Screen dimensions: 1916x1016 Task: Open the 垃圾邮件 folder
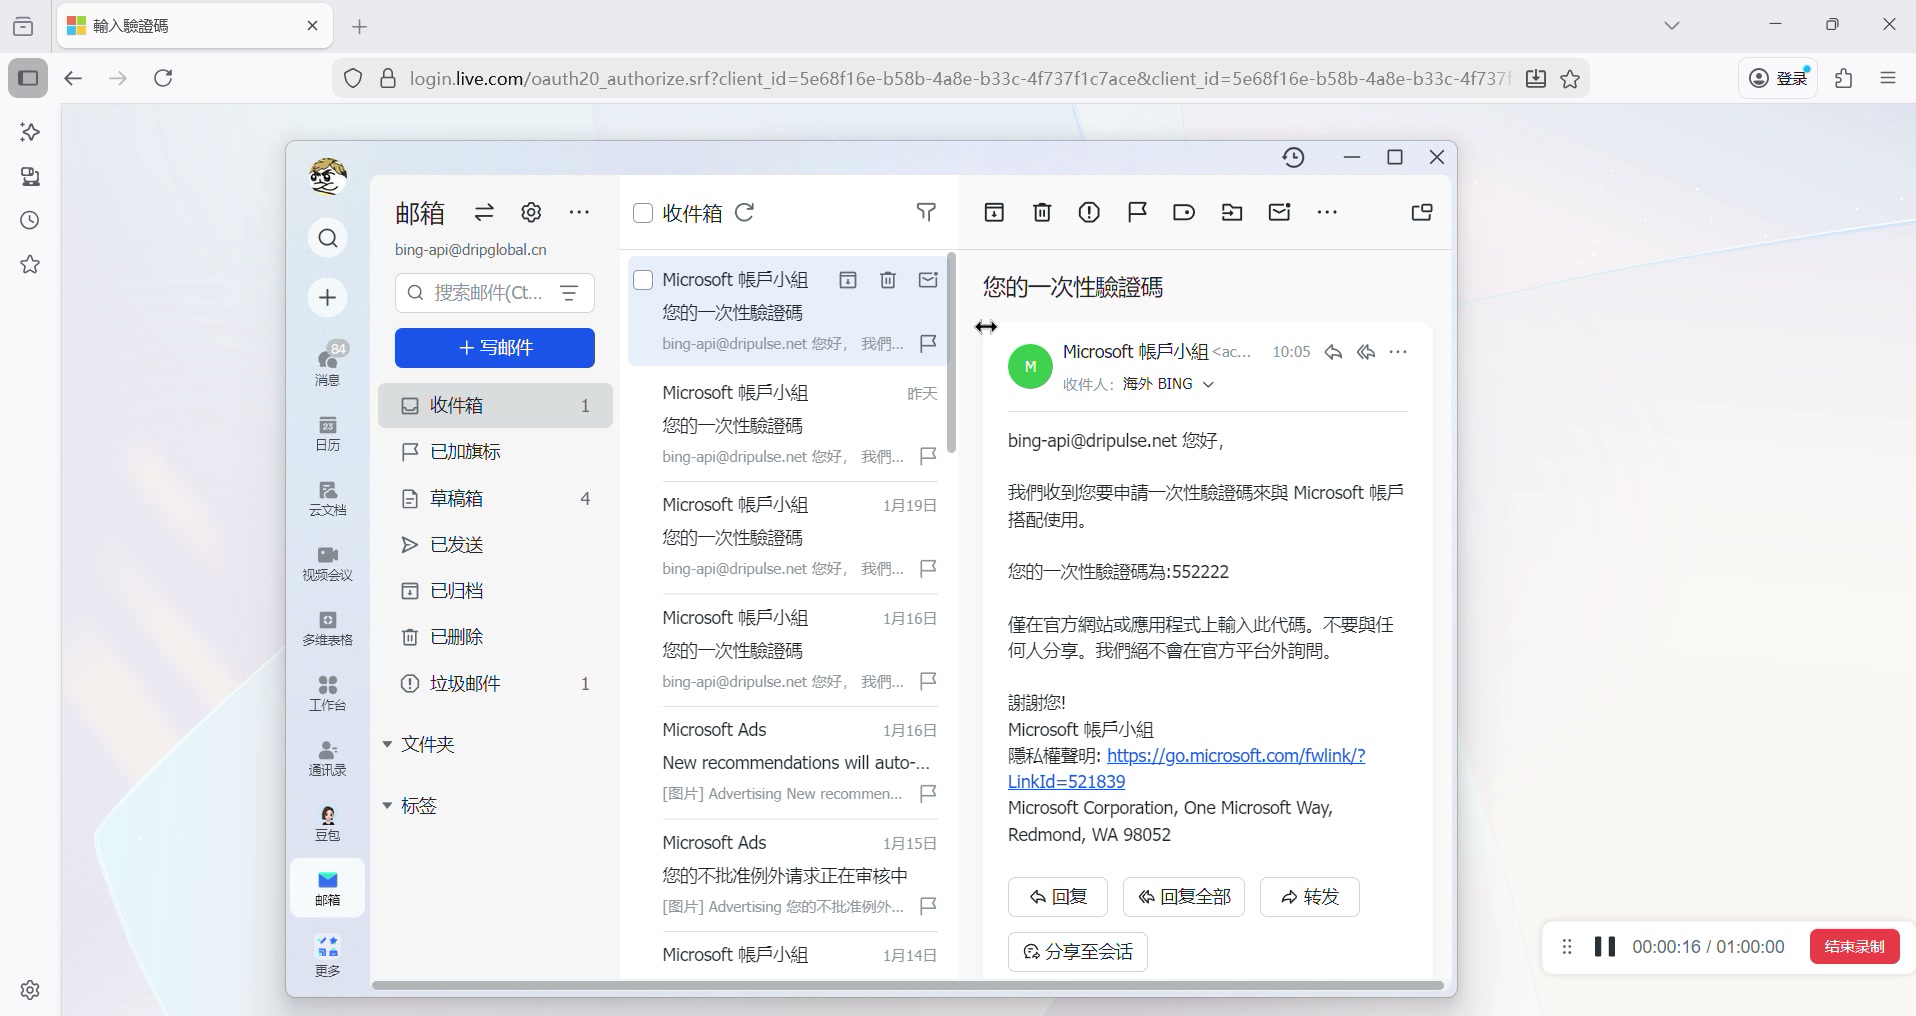(495, 684)
